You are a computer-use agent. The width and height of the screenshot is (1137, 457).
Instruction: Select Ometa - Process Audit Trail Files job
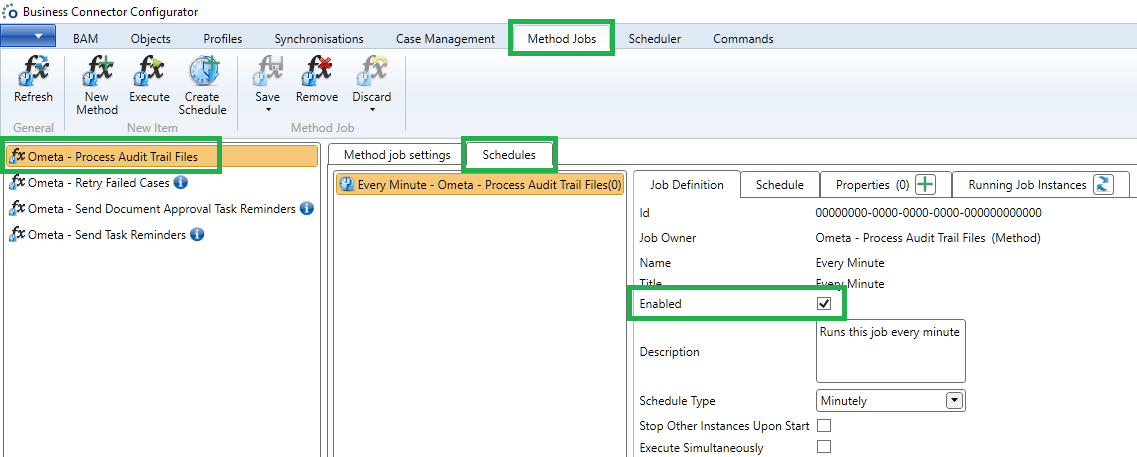[162, 156]
